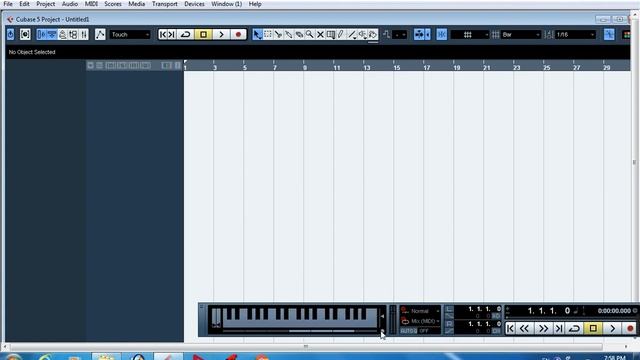
Task: Select the Zoom magnifier tool
Action: 310,35
